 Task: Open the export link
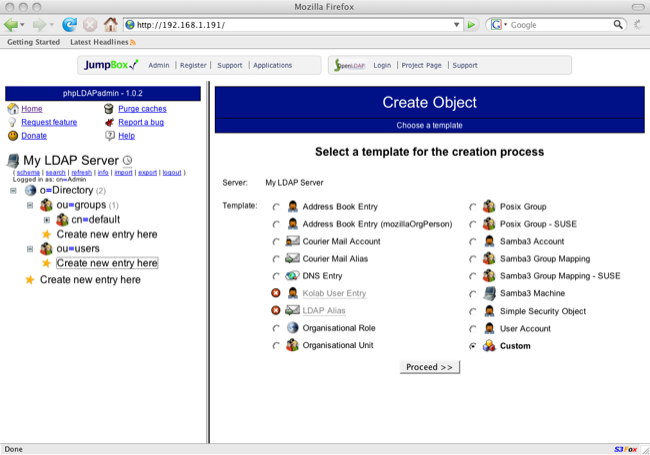[x=147, y=173]
